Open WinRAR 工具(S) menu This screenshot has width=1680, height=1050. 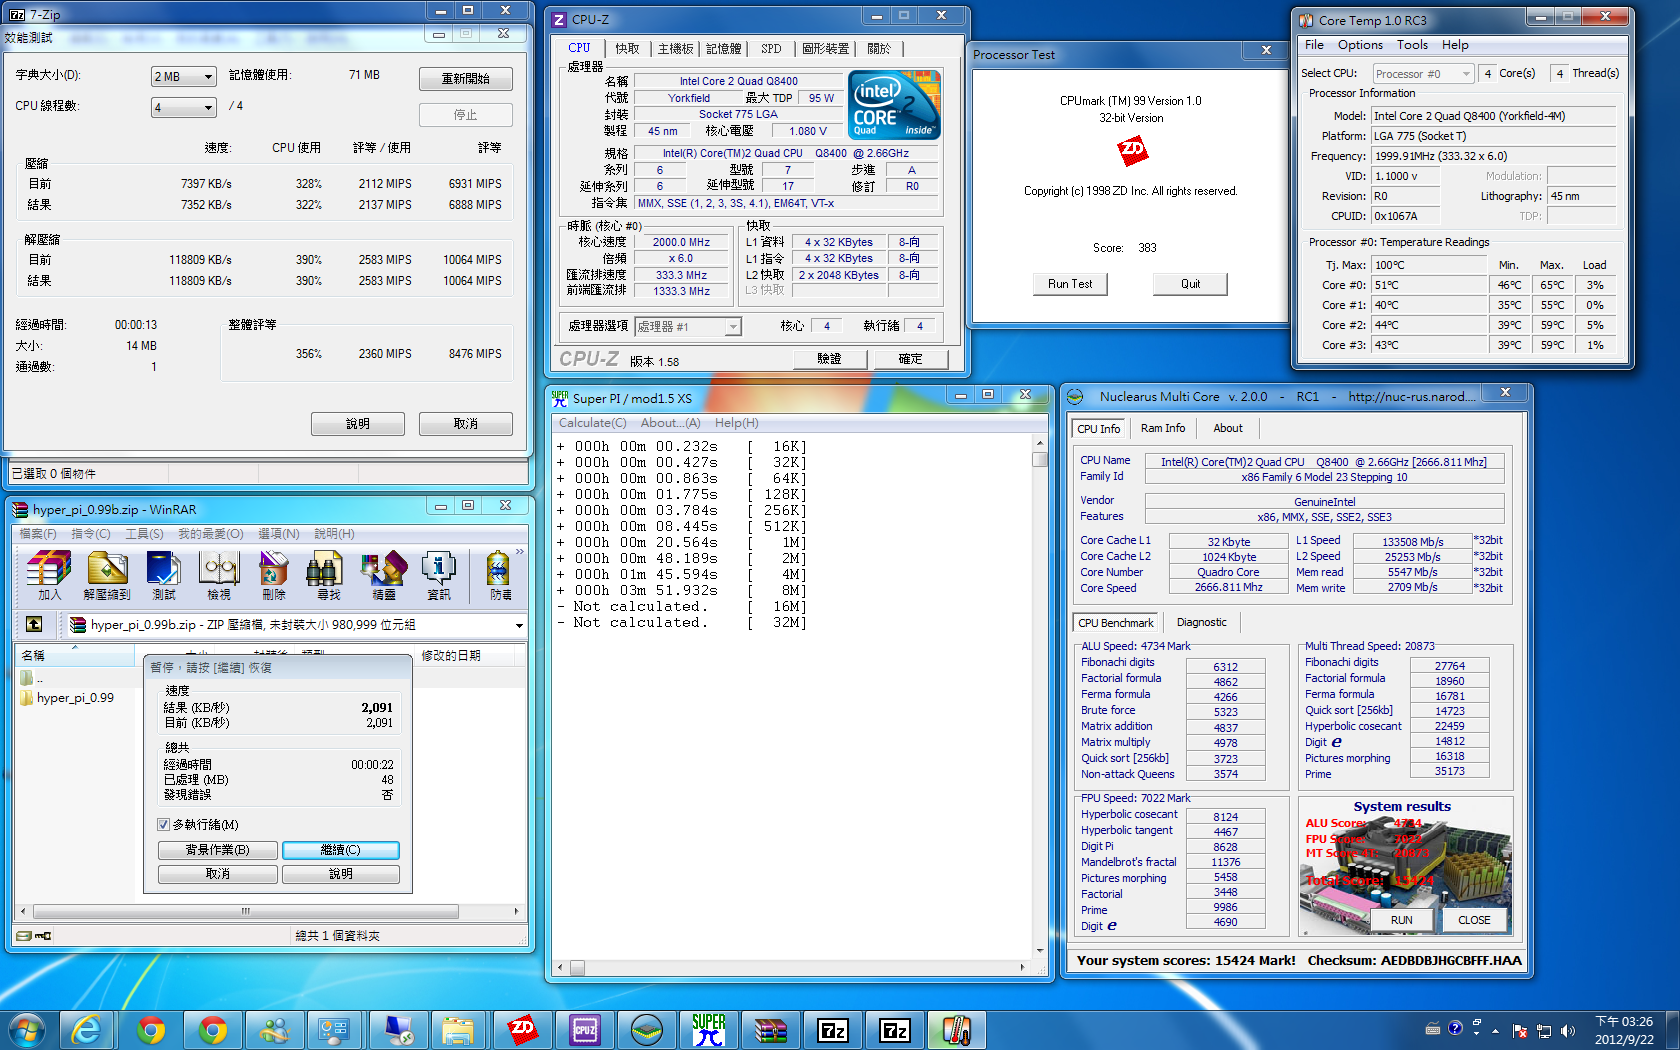point(144,534)
